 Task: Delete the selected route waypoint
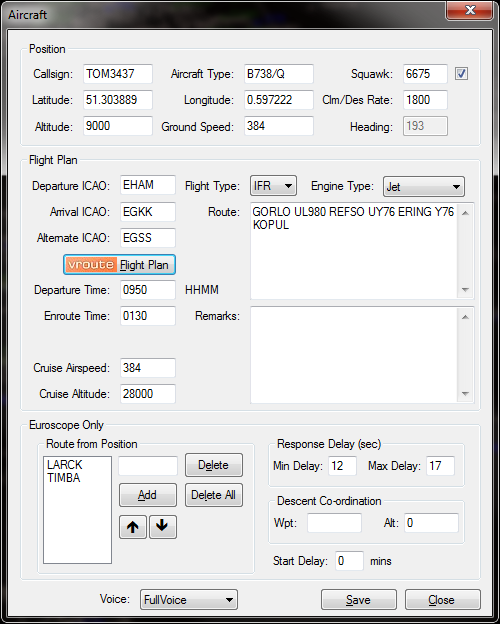(x=214, y=465)
